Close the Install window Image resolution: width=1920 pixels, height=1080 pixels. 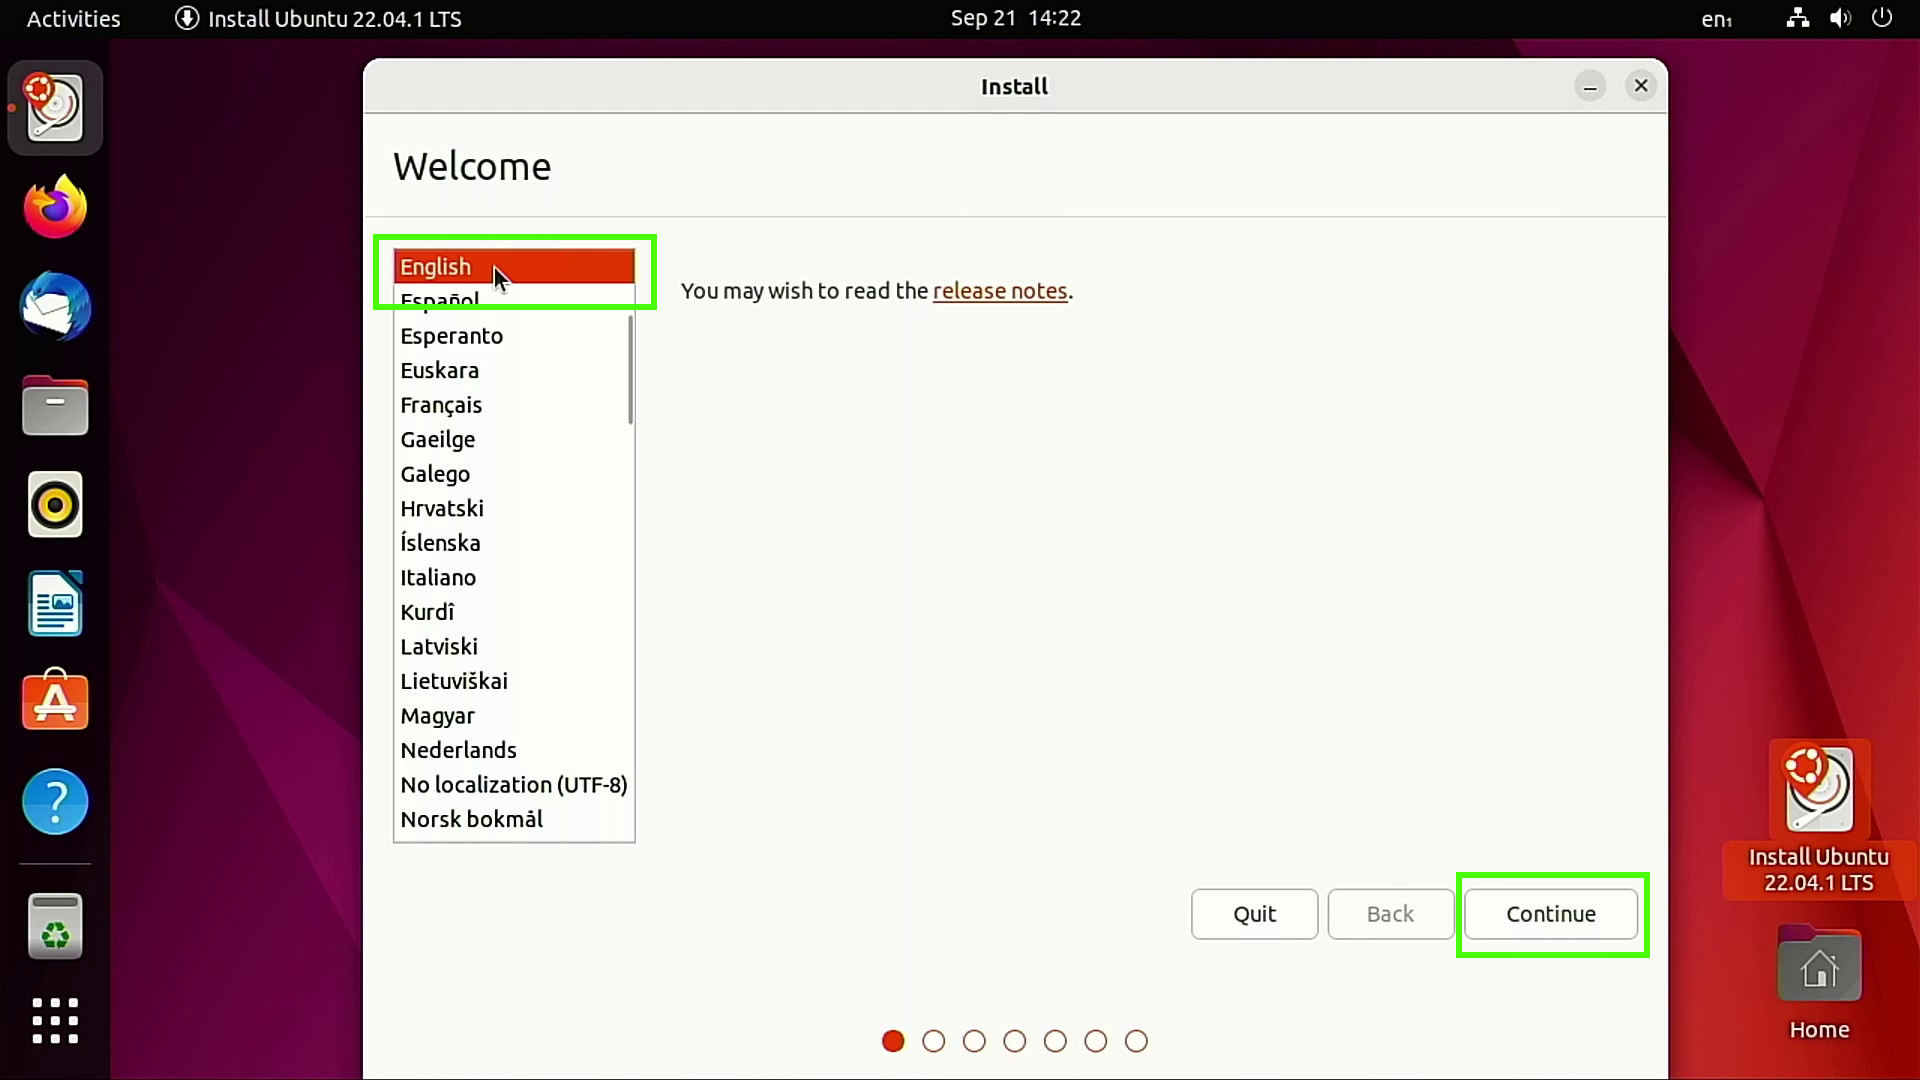point(1641,86)
